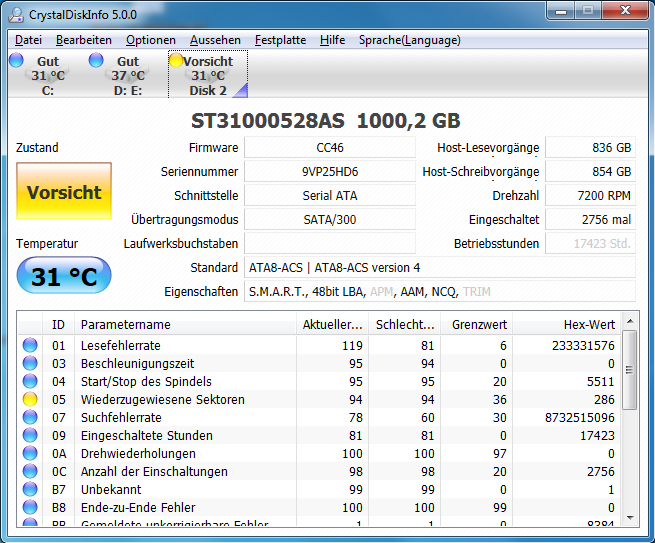Click the status icon for Eingeschaltete Stunden

[x=30, y=435]
